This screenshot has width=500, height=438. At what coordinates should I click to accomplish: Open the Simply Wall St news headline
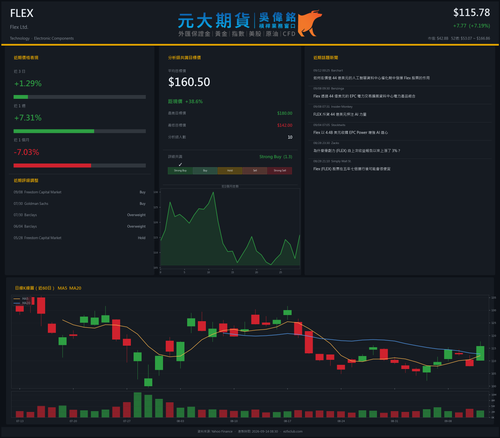pos(352,169)
